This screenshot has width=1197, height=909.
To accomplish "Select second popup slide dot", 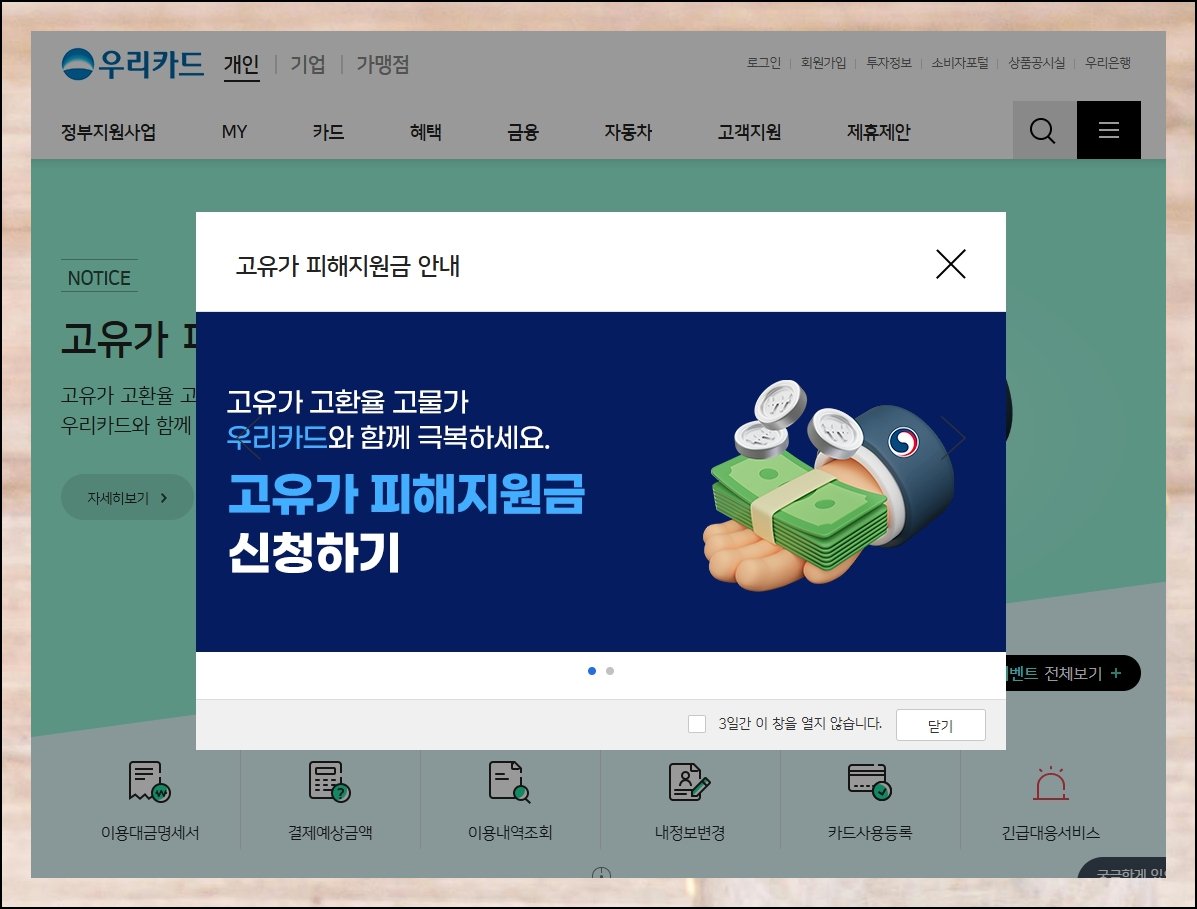I will [610, 671].
